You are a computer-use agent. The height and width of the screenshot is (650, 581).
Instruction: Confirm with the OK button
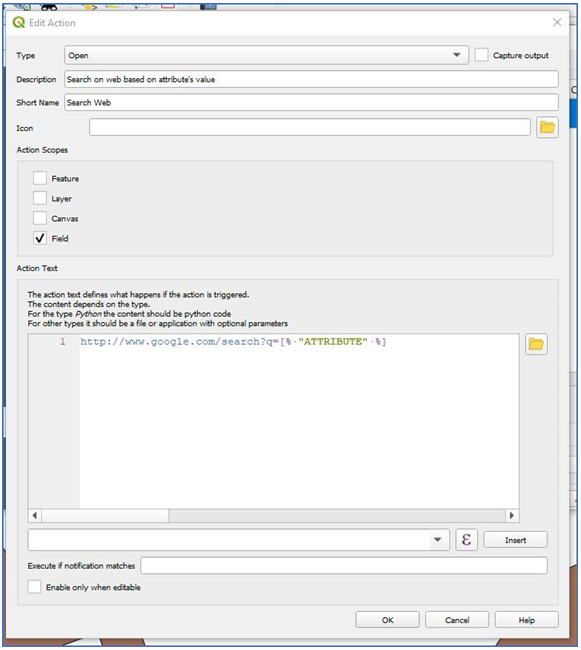coord(387,620)
